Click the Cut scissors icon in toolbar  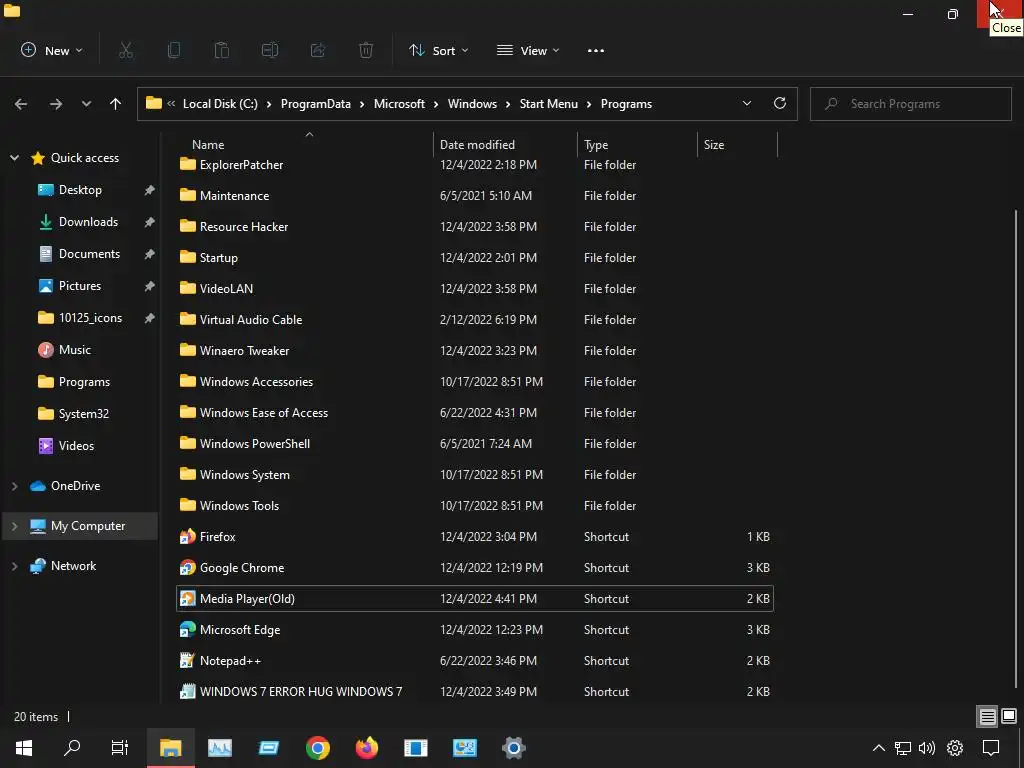[x=126, y=50]
